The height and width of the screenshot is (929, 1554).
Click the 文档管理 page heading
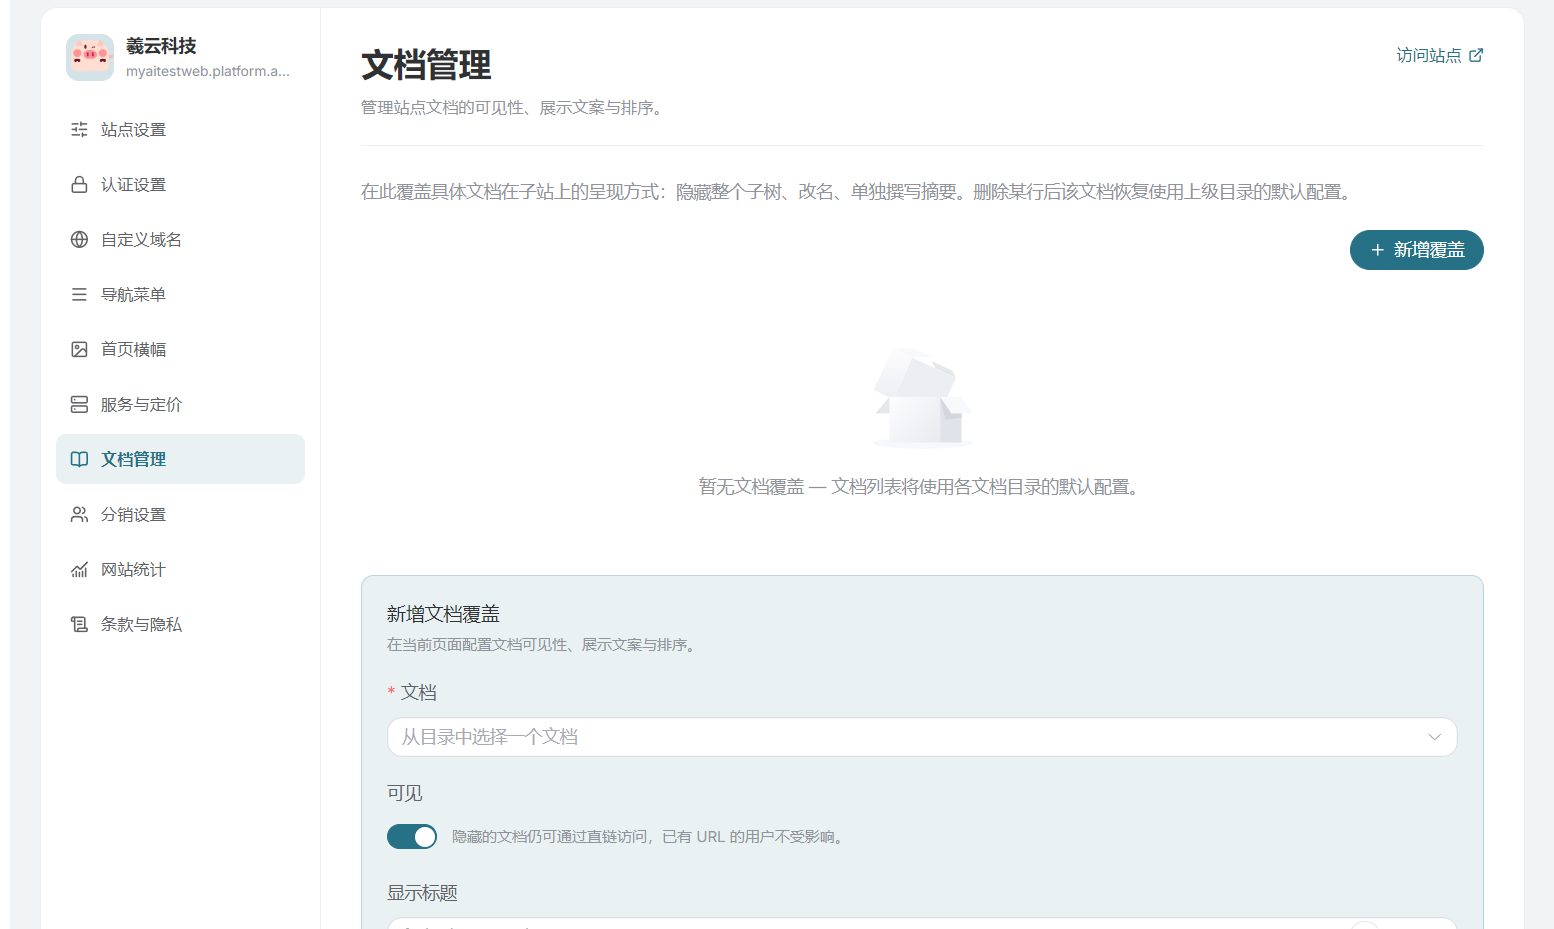426,65
